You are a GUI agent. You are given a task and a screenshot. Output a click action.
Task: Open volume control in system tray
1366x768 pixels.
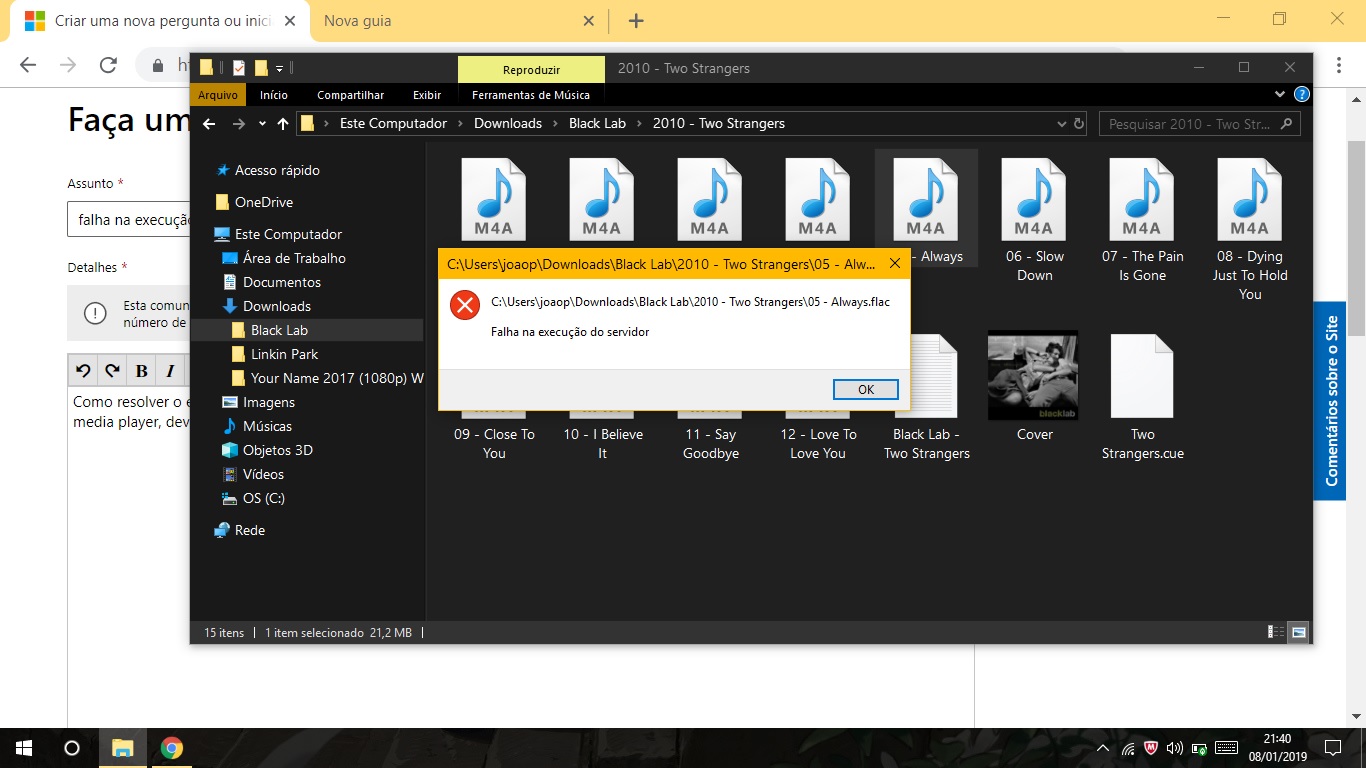(x=1174, y=748)
